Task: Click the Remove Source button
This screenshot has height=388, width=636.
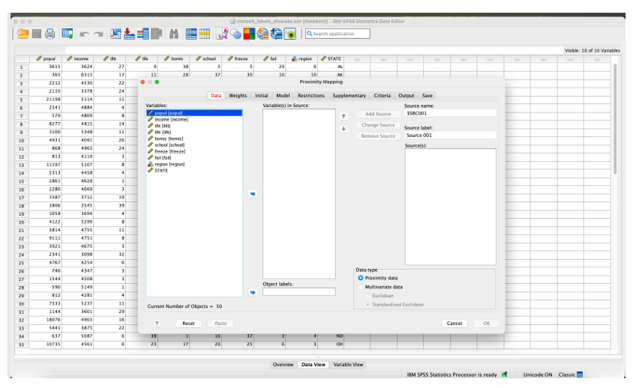Action: (378, 136)
